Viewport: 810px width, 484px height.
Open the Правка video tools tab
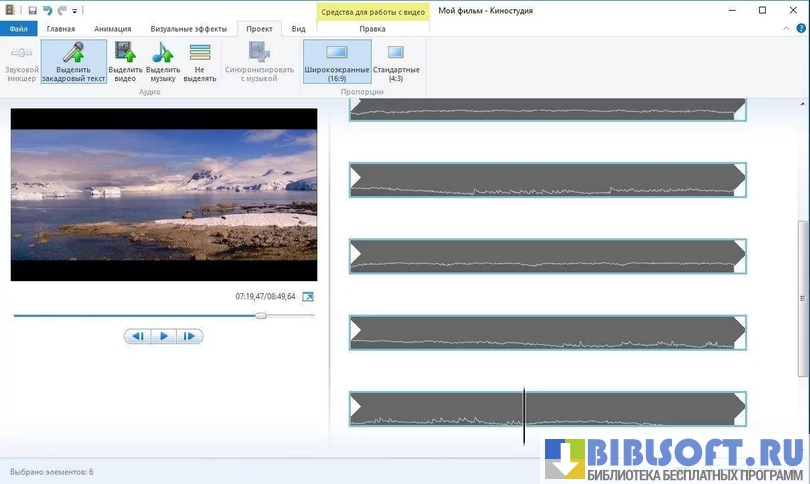pos(372,29)
